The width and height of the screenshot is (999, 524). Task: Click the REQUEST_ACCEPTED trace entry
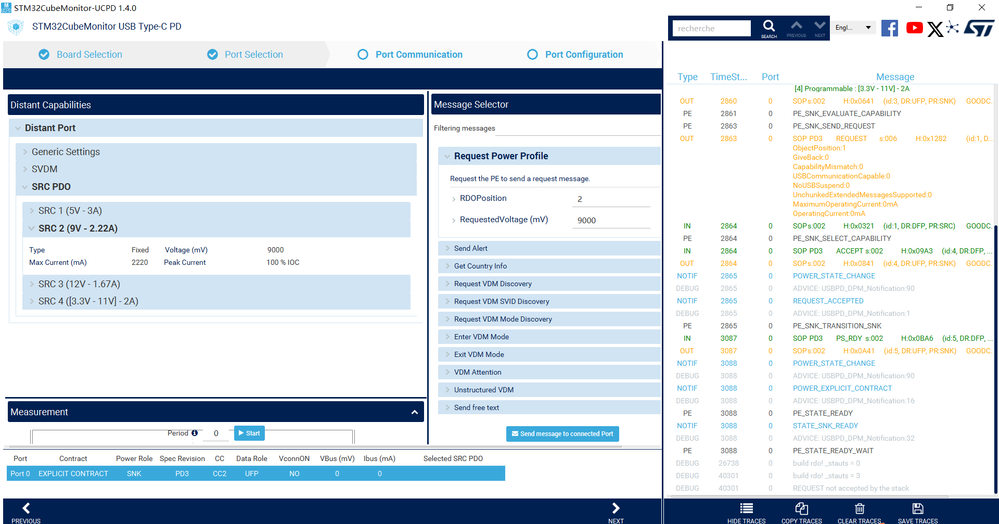point(828,301)
